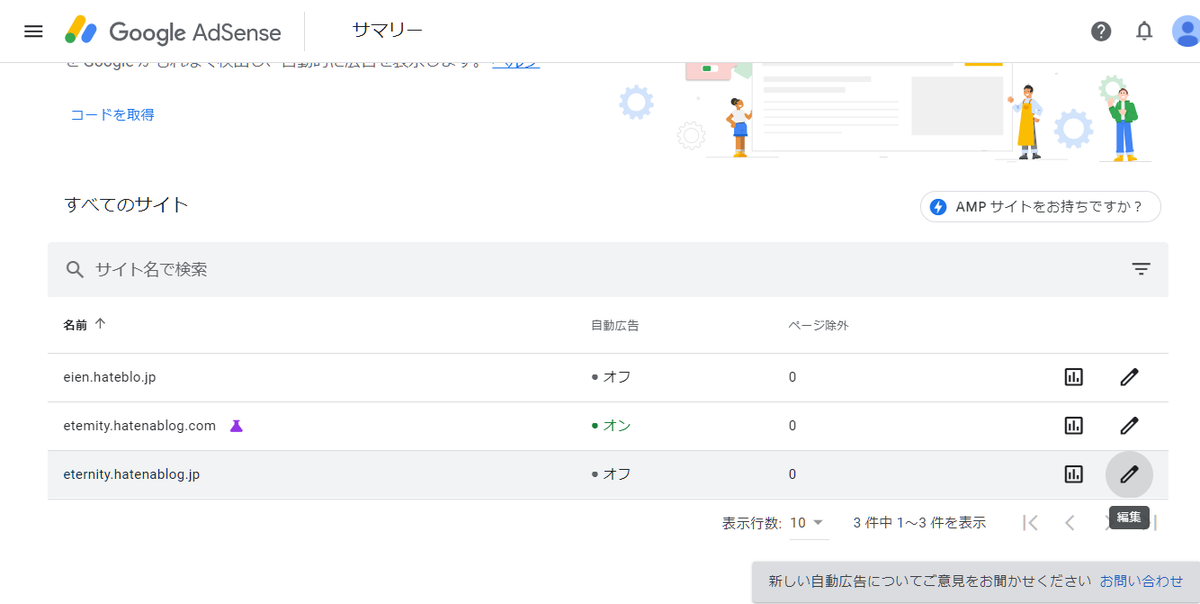1200x604 pixels.
Task: Click オフ status for eternity.hatenablog.jp
Action: 611,474
